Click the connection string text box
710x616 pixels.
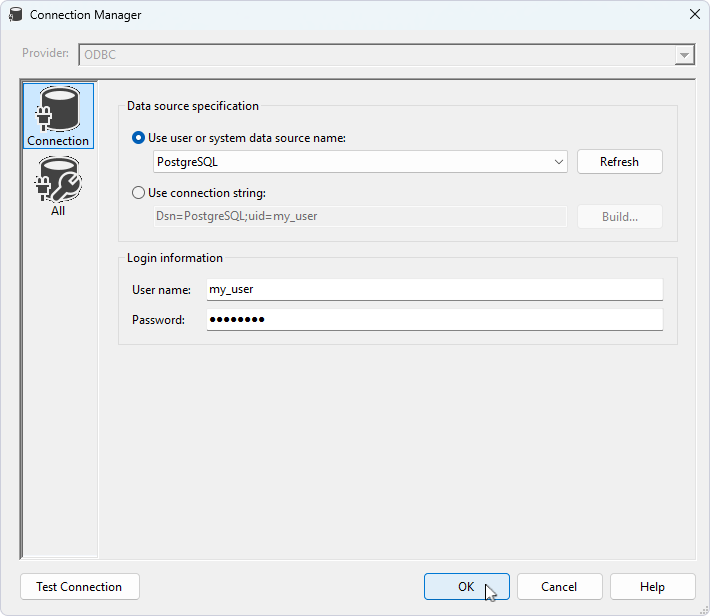(360, 216)
